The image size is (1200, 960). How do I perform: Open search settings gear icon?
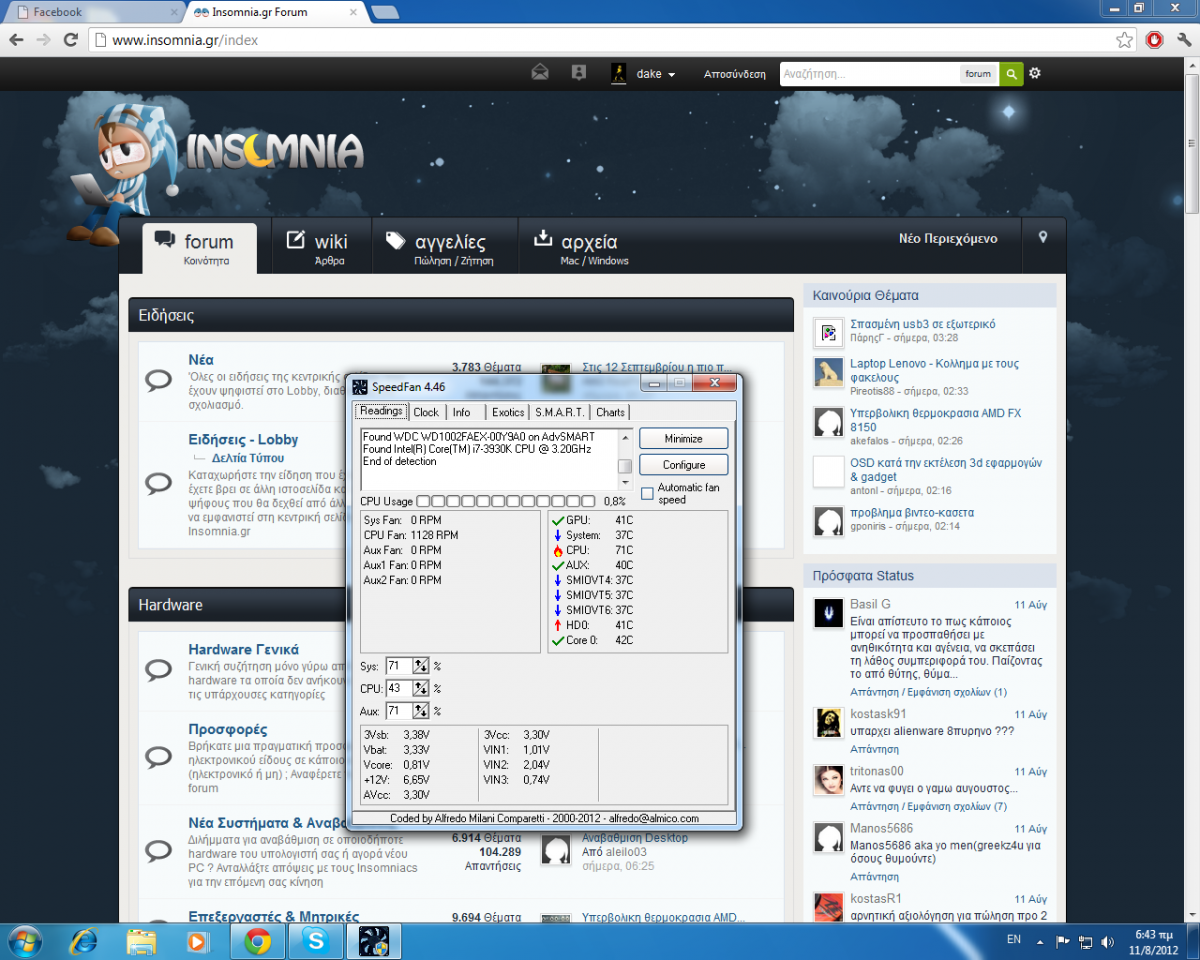click(1035, 74)
